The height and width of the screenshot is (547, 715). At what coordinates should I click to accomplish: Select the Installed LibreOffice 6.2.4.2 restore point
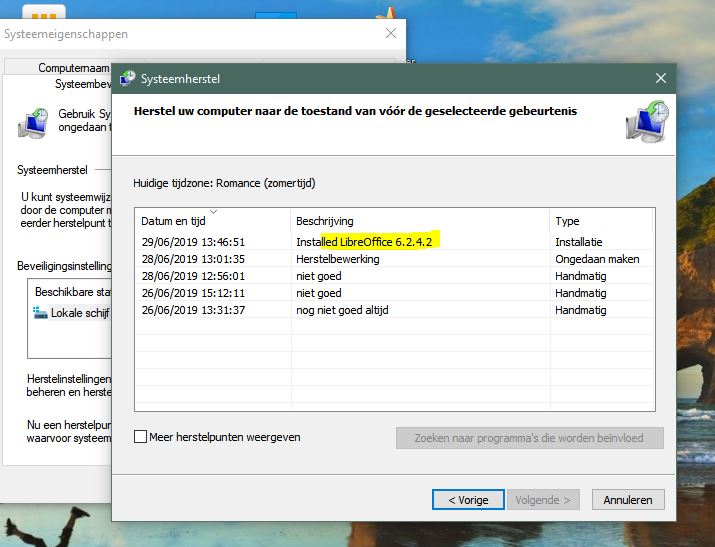point(364,242)
